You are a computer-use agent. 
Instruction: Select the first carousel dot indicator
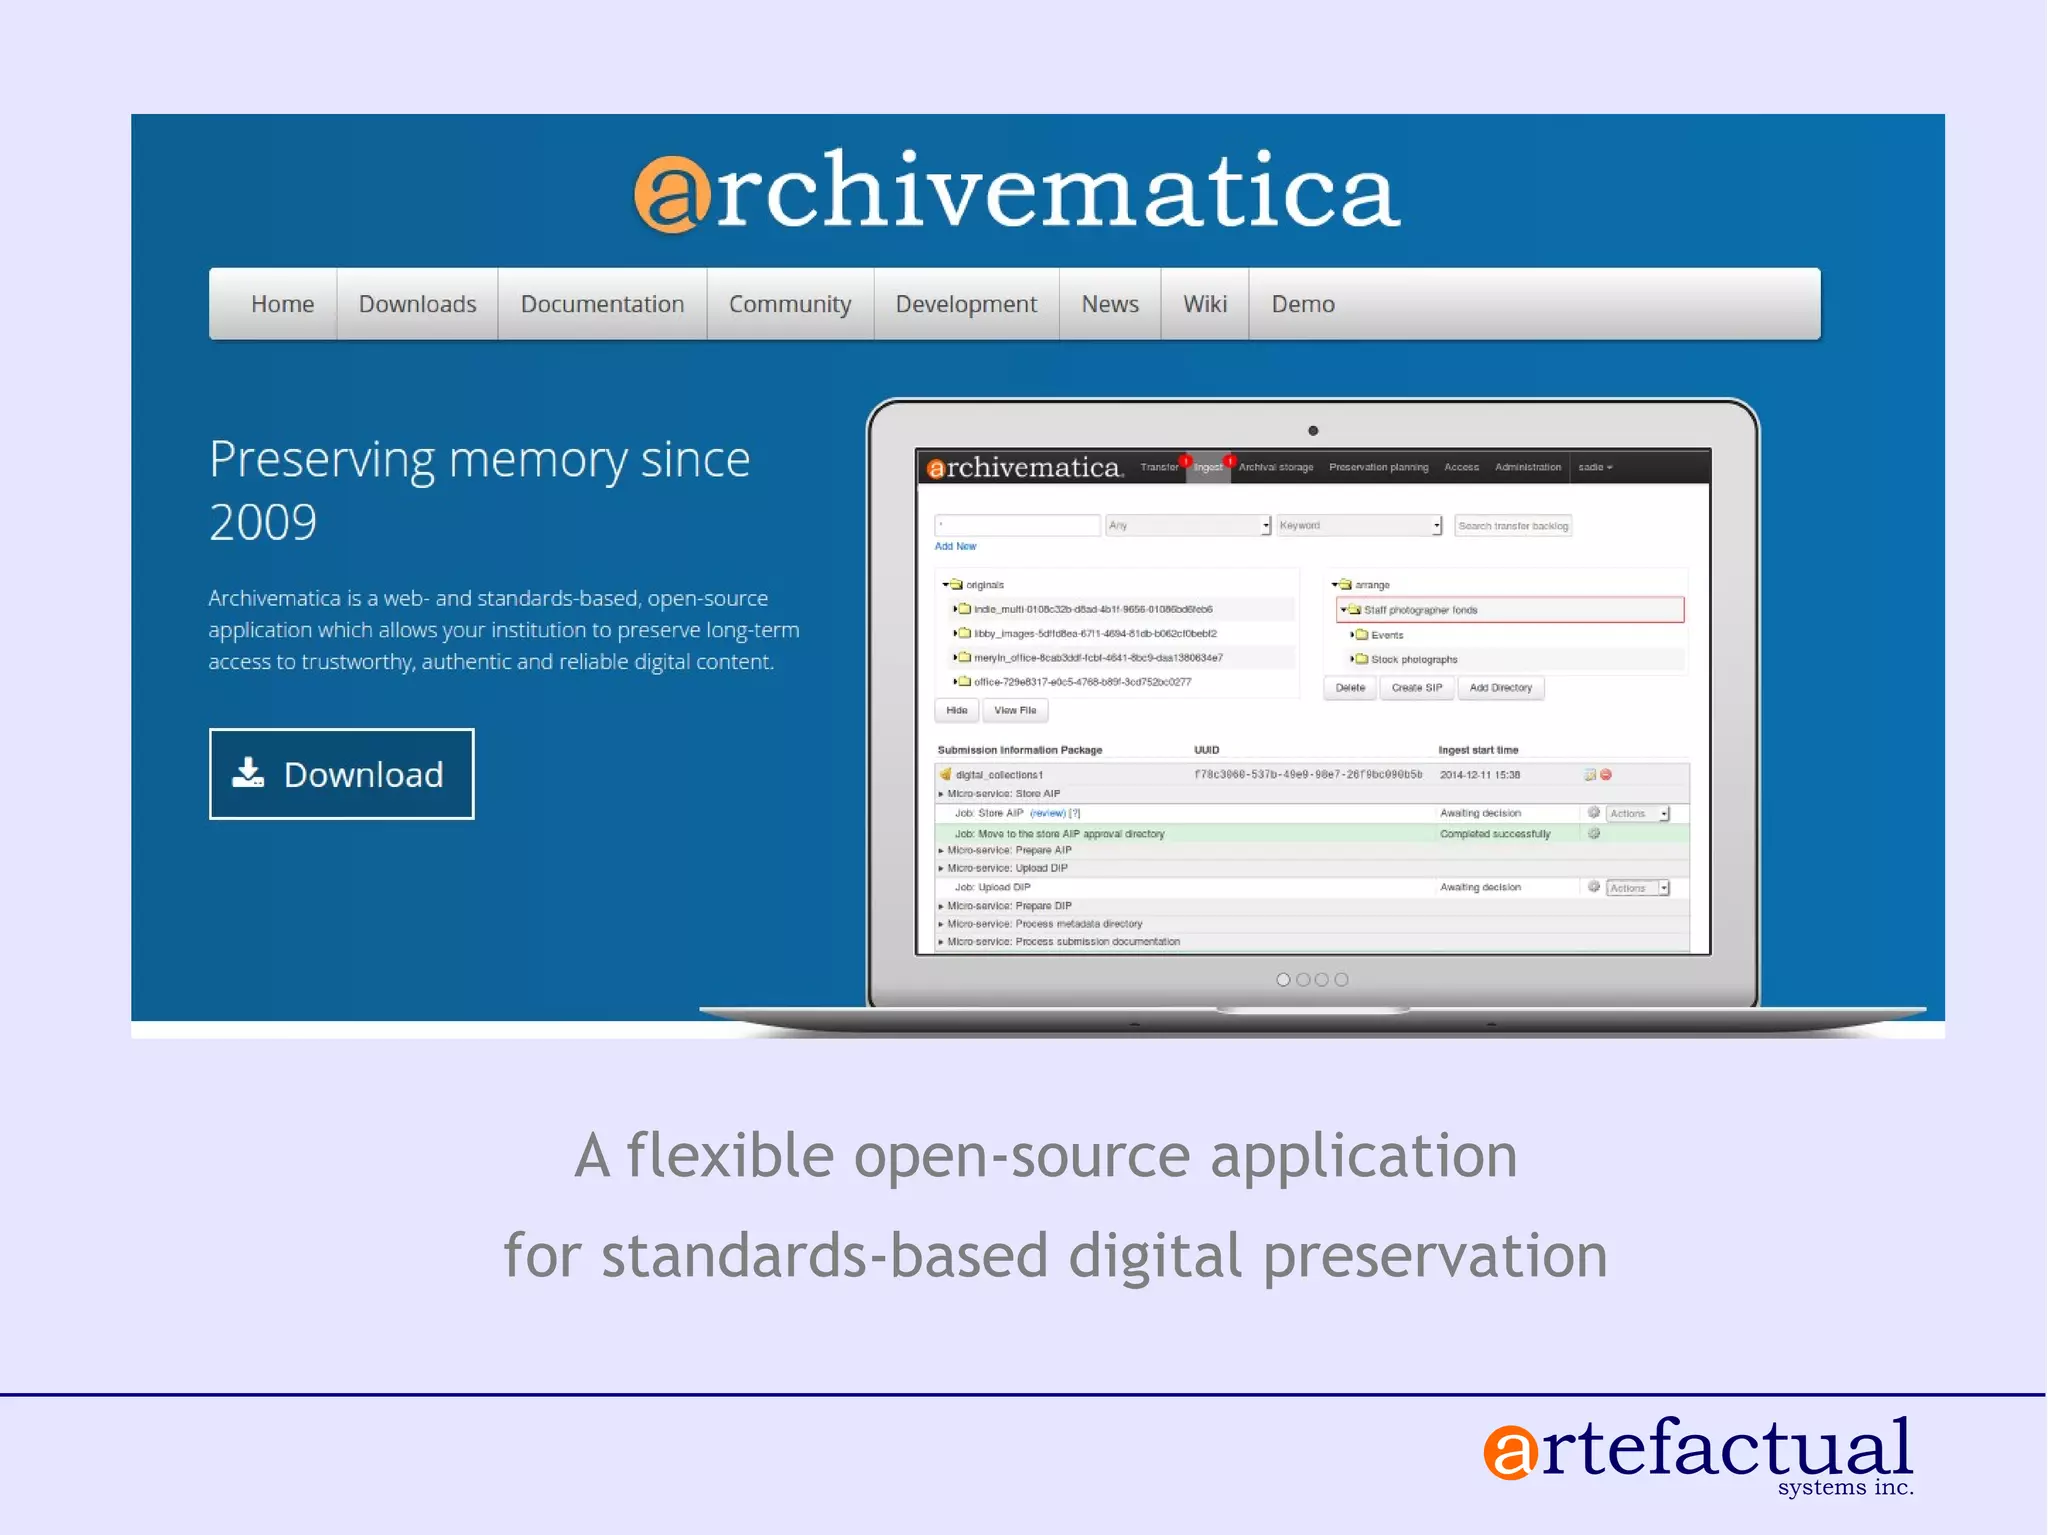(x=1283, y=979)
